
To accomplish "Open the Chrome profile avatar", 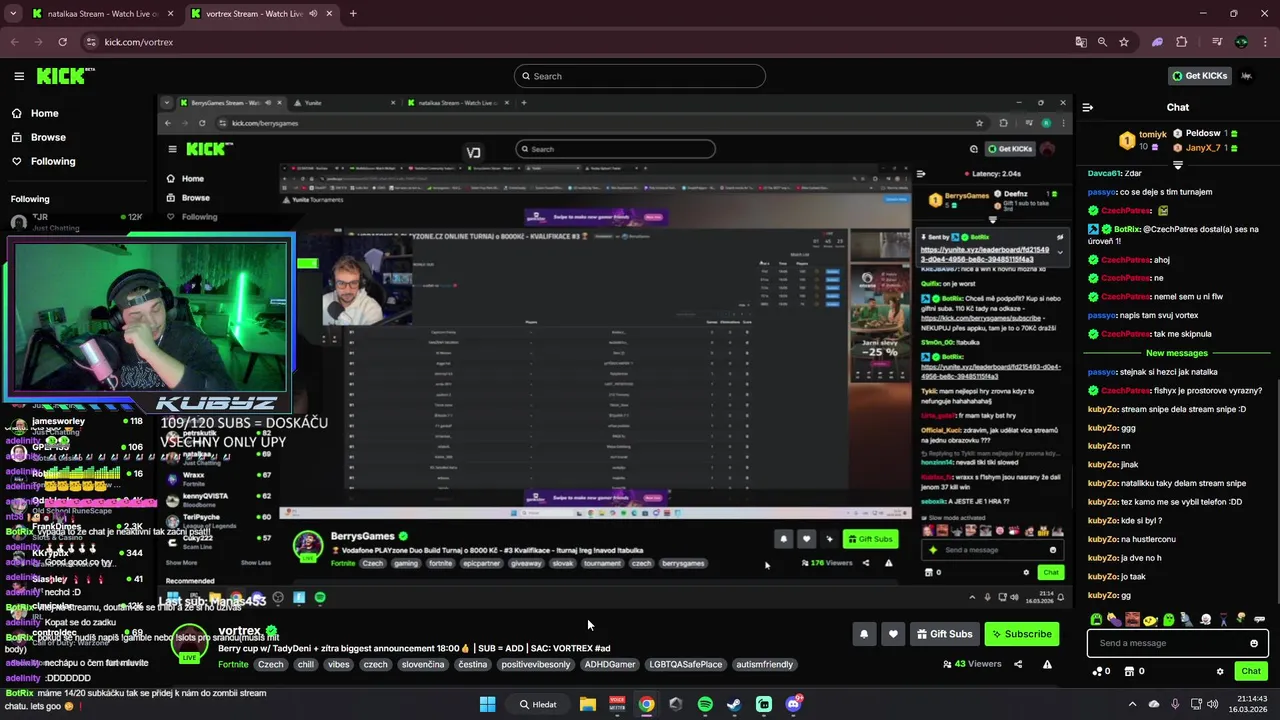I will coord(1242,42).
